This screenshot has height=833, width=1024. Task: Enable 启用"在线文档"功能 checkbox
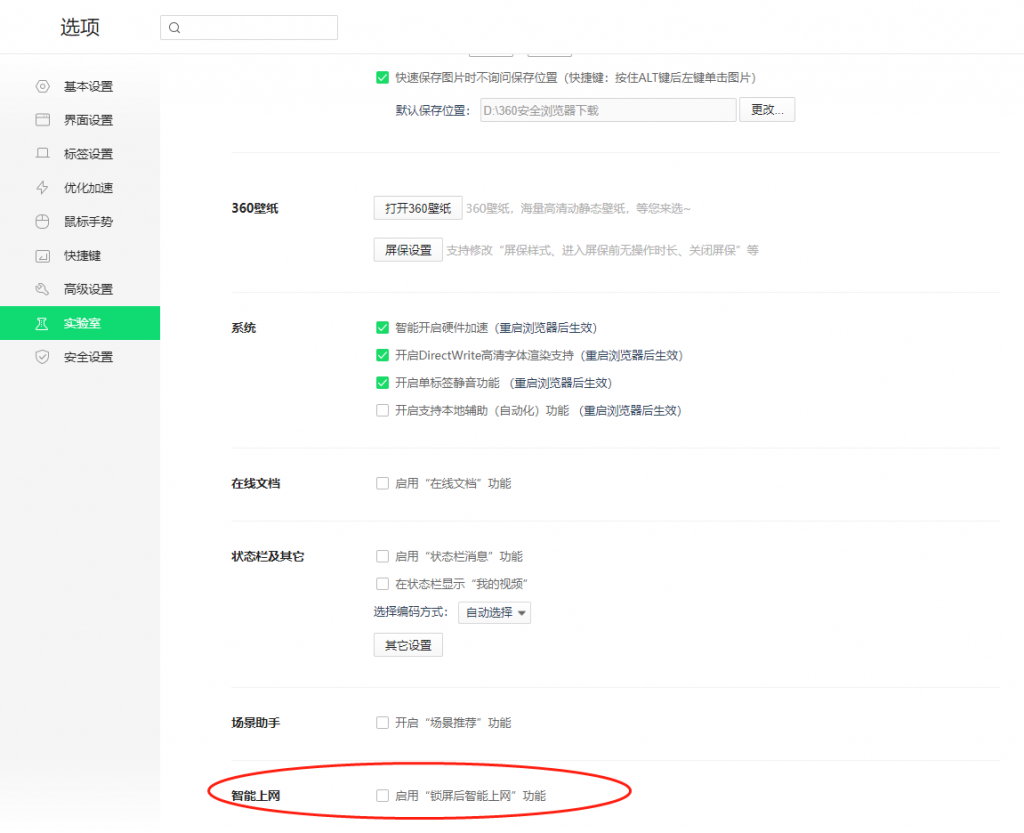pyautogui.click(x=383, y=483)
